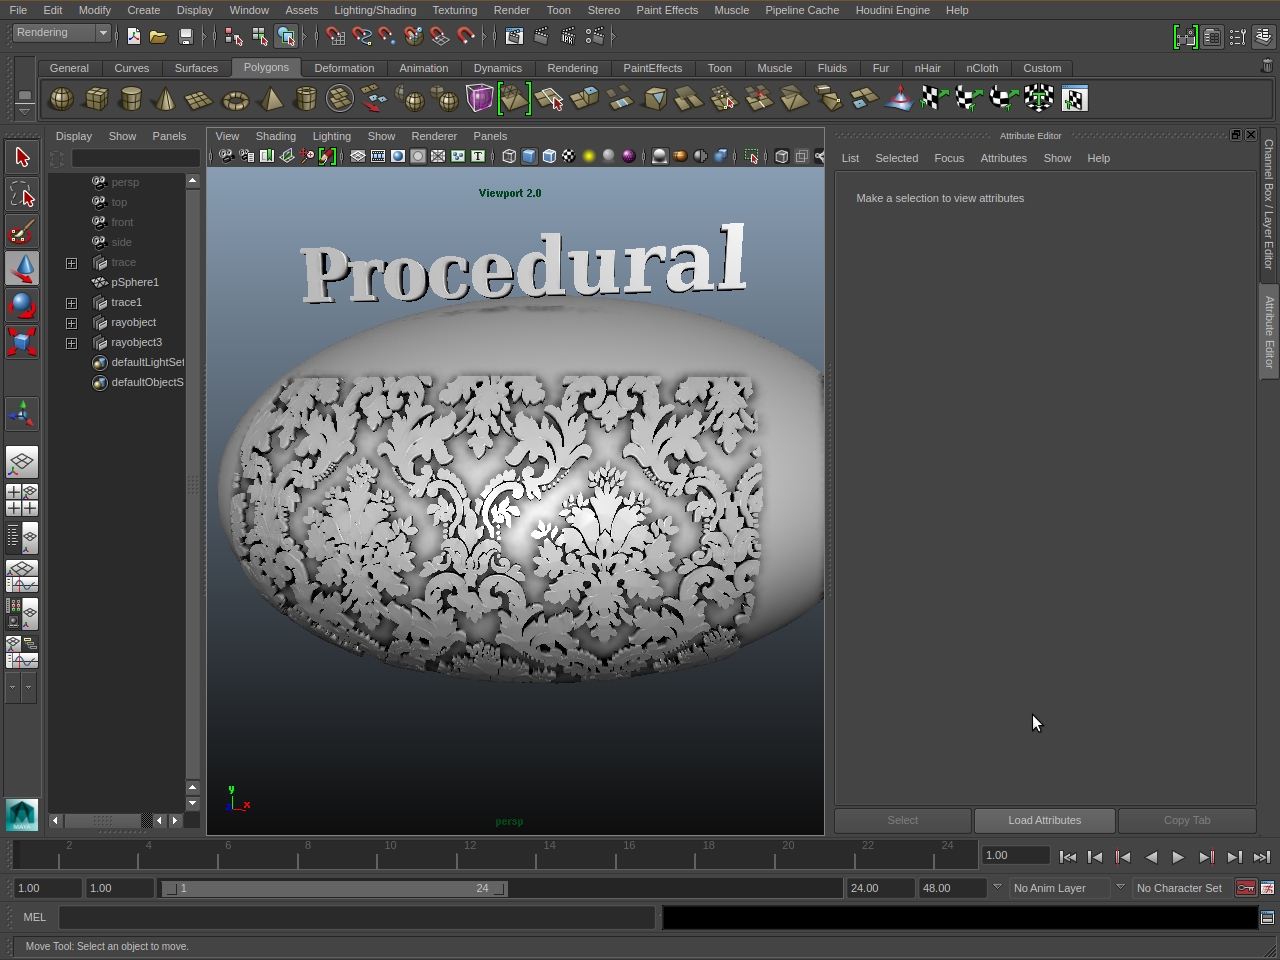Screen dimensions: 1280x960
Task: Click the MEL command input field
Action: point(357,917)
